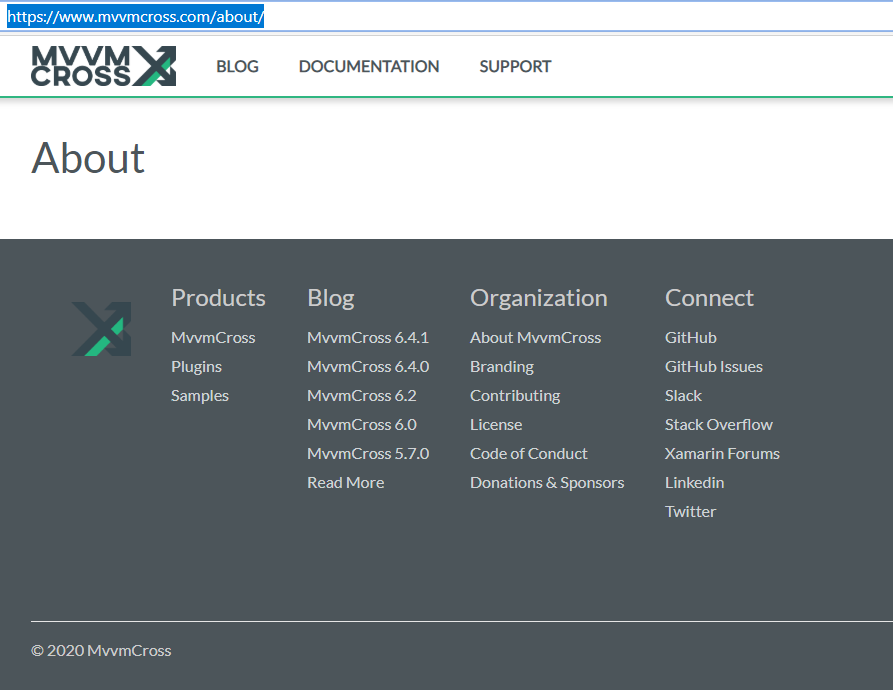Open the Contributing page link

514,395
